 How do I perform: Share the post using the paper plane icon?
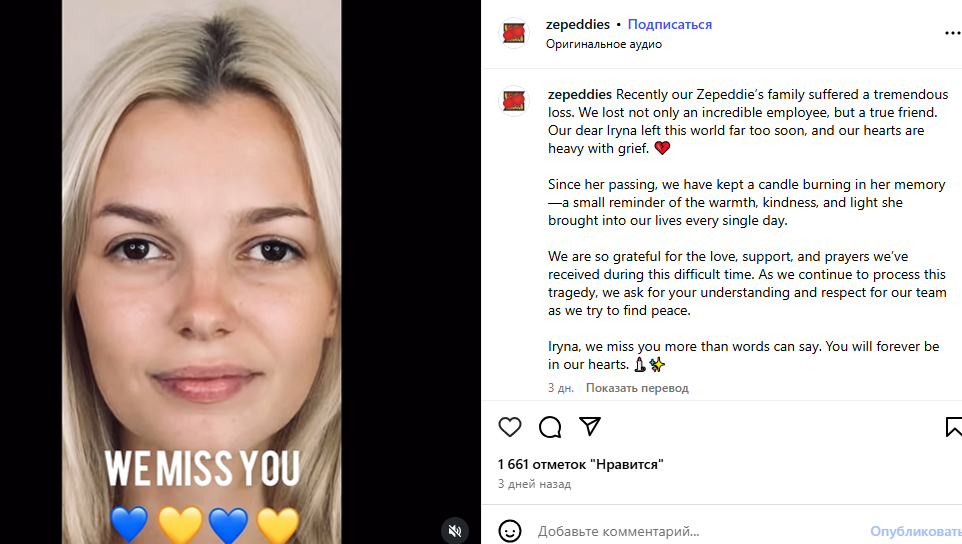(x=590, y=426)
